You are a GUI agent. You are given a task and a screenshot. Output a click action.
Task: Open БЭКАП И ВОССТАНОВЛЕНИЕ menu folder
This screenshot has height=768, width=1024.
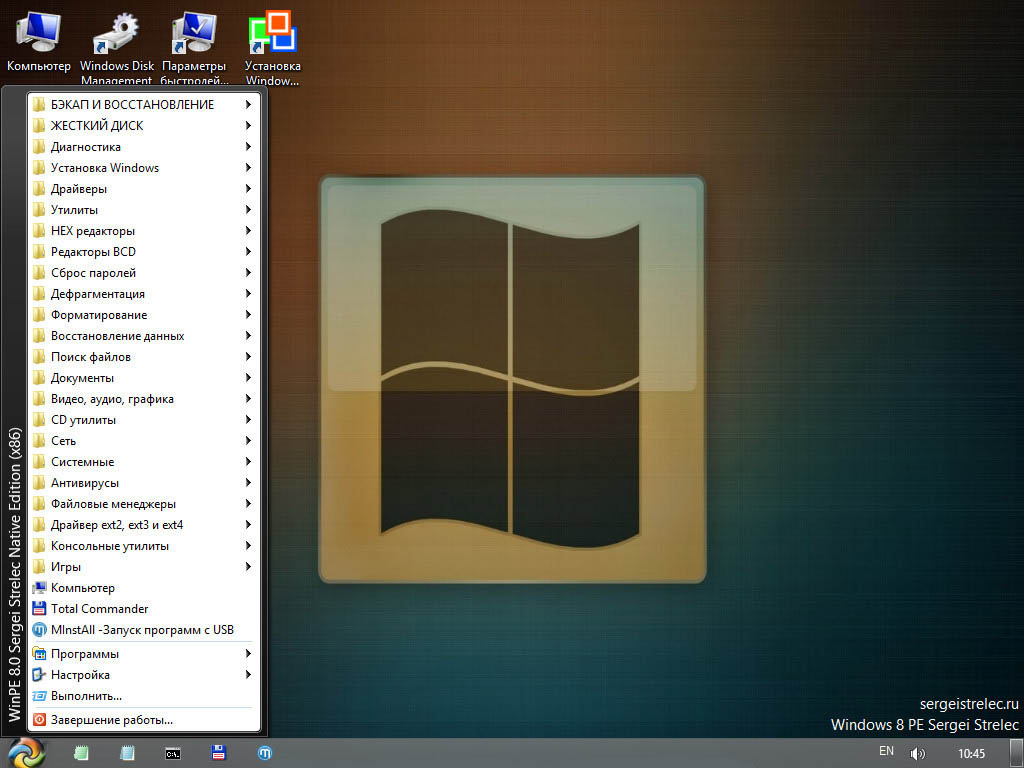point(142,104)
